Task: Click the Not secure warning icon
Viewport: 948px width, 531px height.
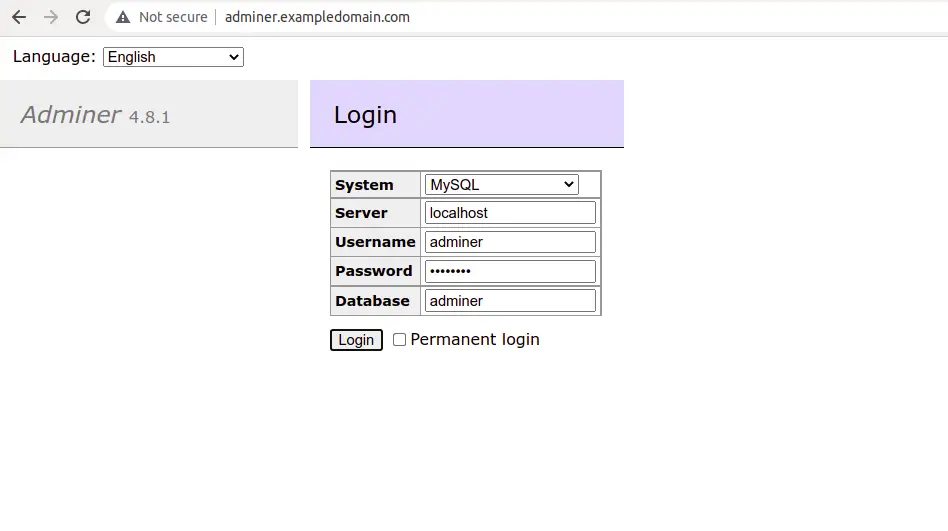Action: pyautogui.click(x=123, y=17)
